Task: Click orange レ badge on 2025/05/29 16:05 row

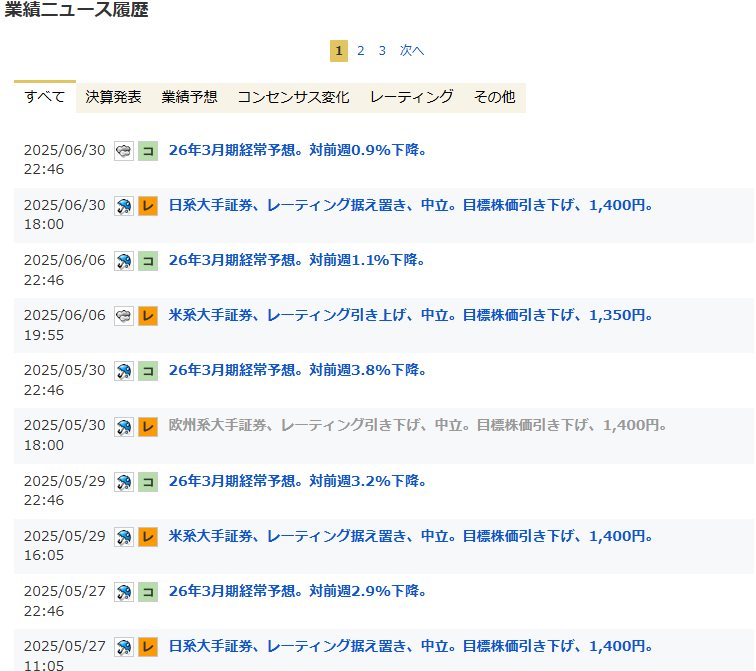Action: click(148, 537)
